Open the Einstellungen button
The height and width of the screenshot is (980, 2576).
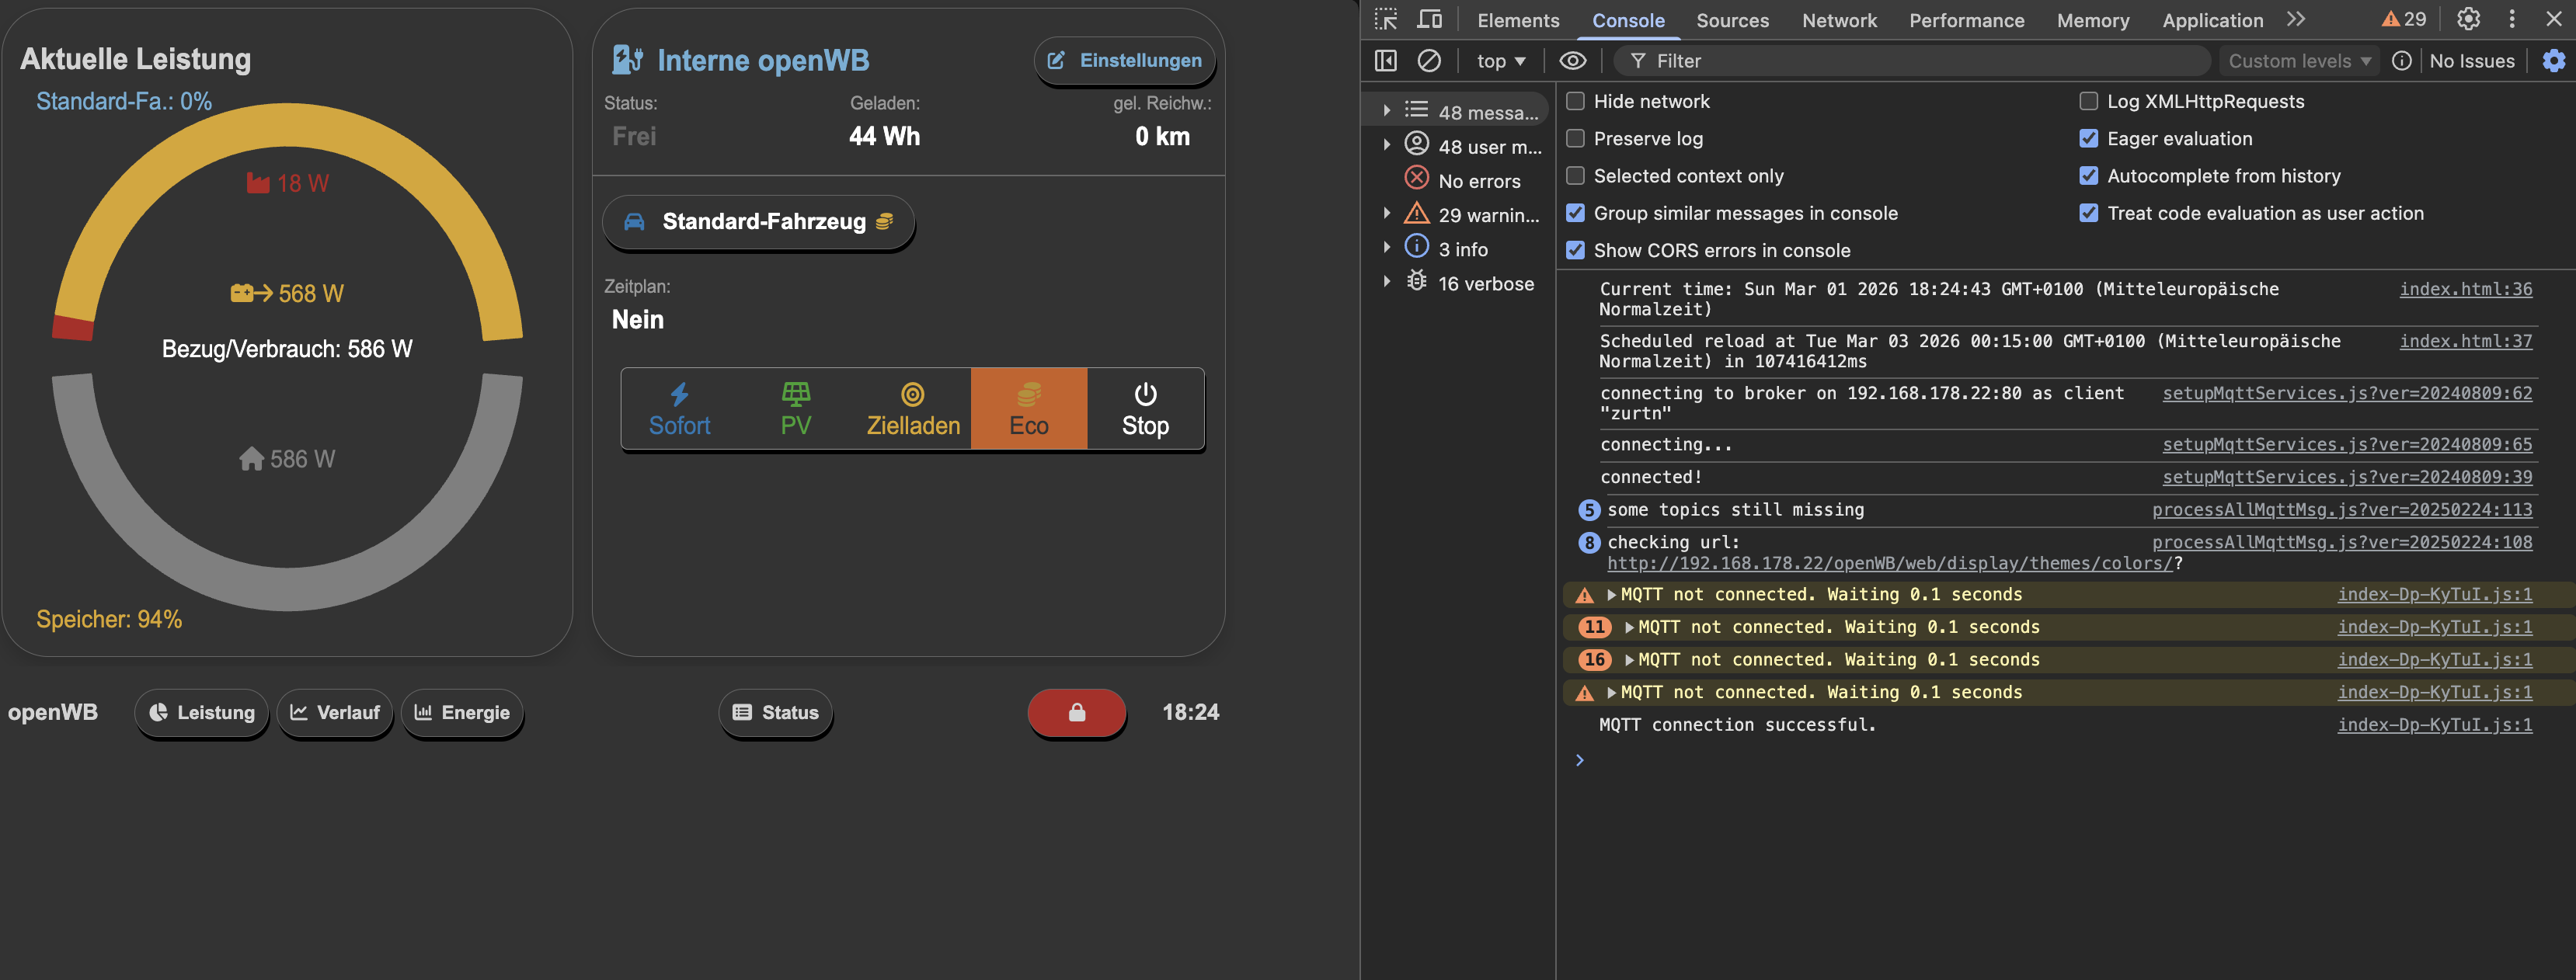1124,61
